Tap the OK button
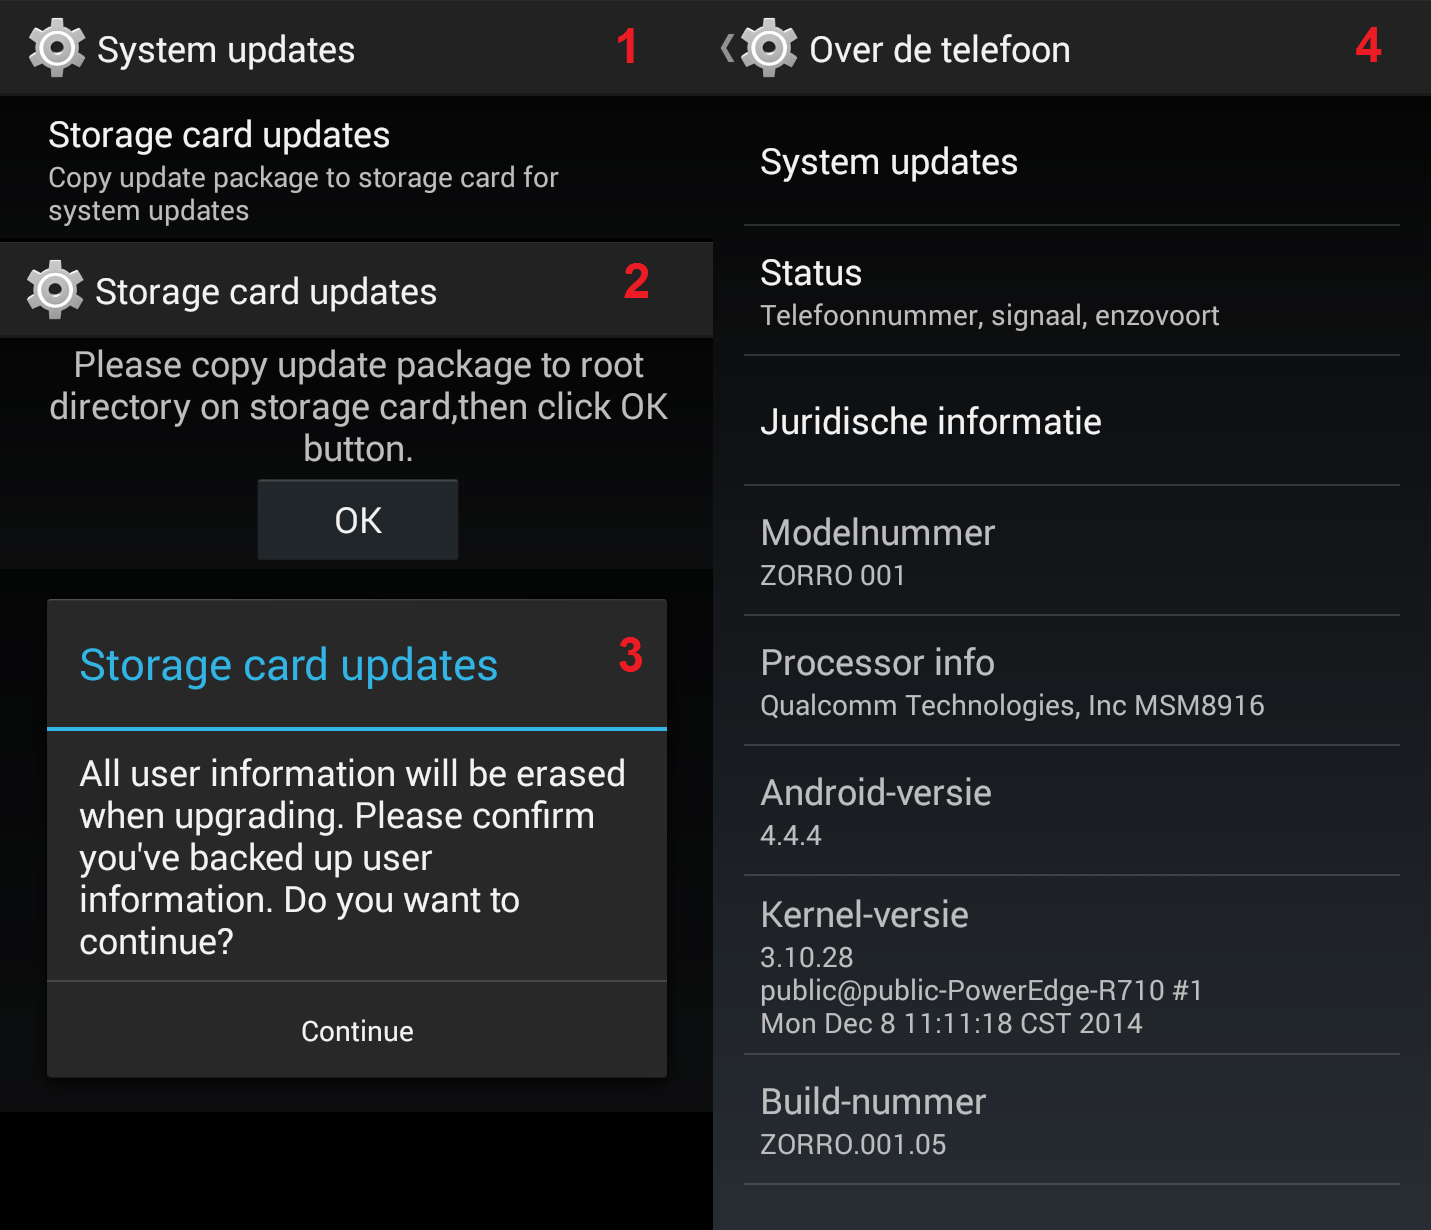Image resolution: width=1431 pixels, height=1230 pixels. coord(358,520)
